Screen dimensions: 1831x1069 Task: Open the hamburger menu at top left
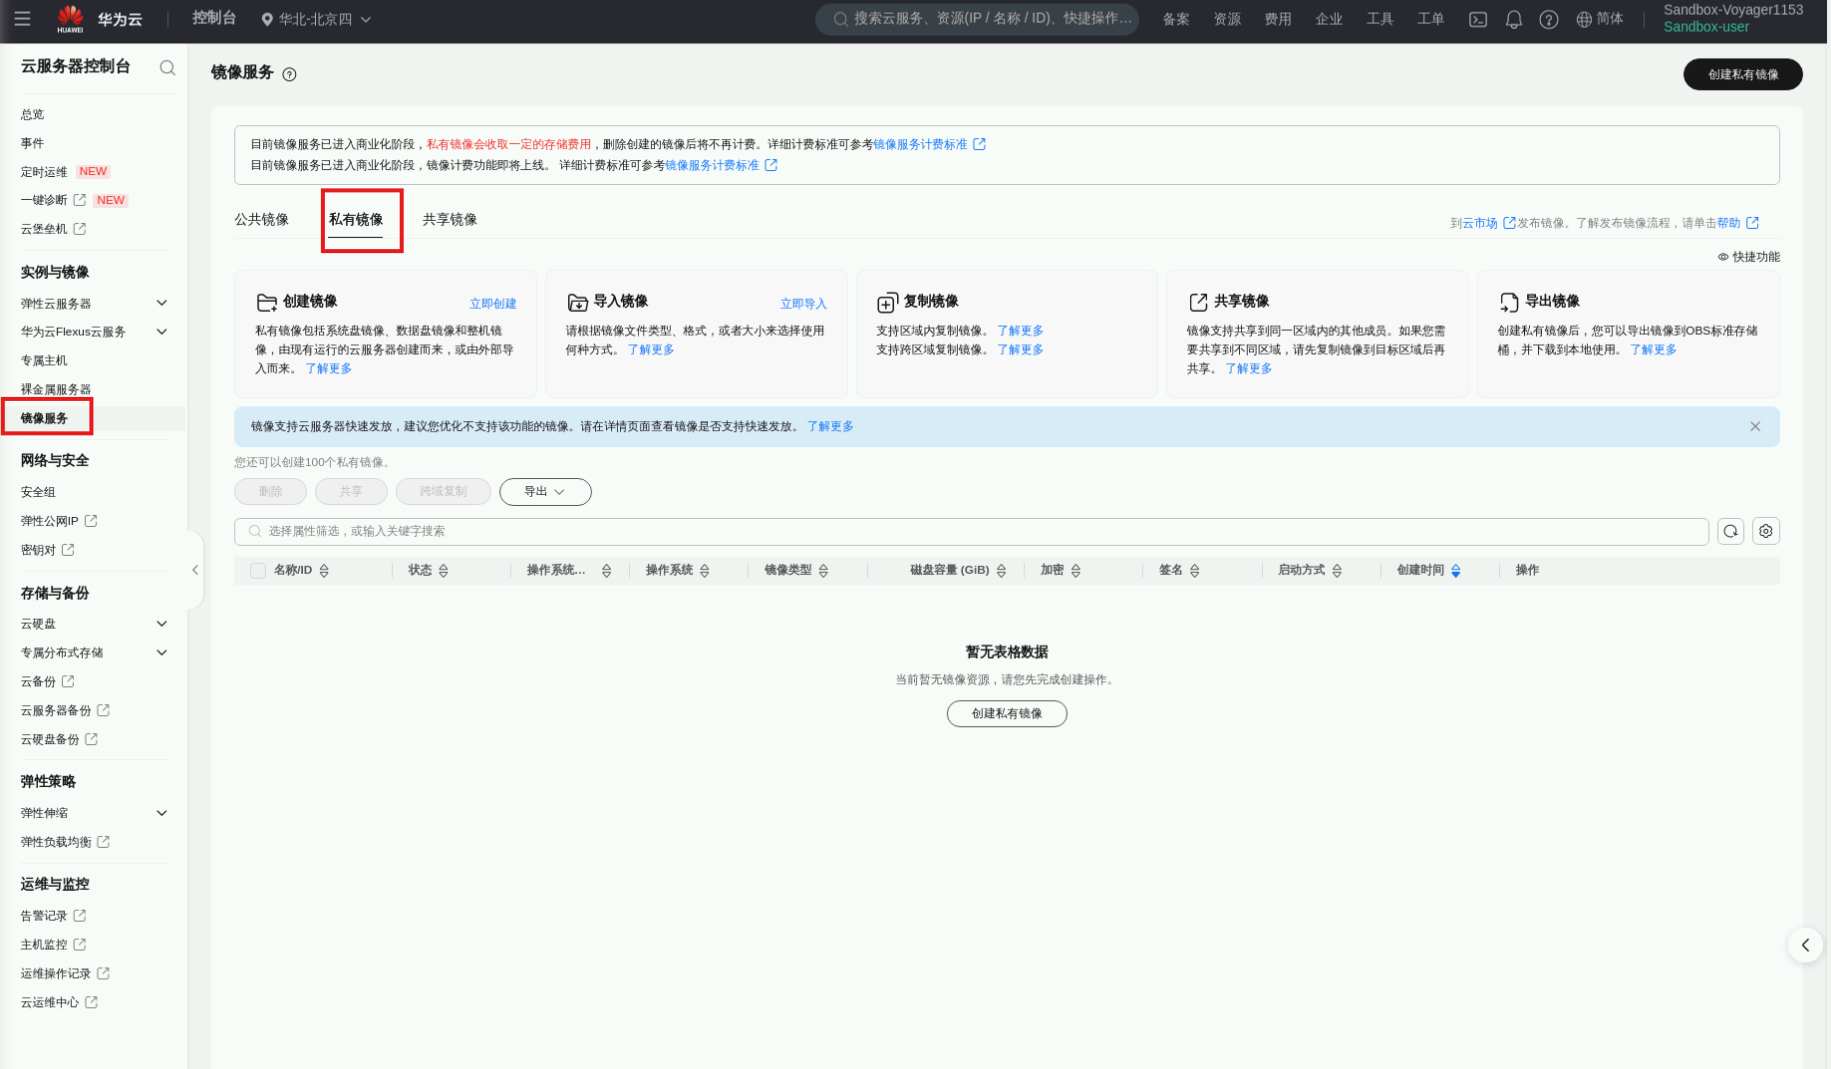[x=22, y=19]
